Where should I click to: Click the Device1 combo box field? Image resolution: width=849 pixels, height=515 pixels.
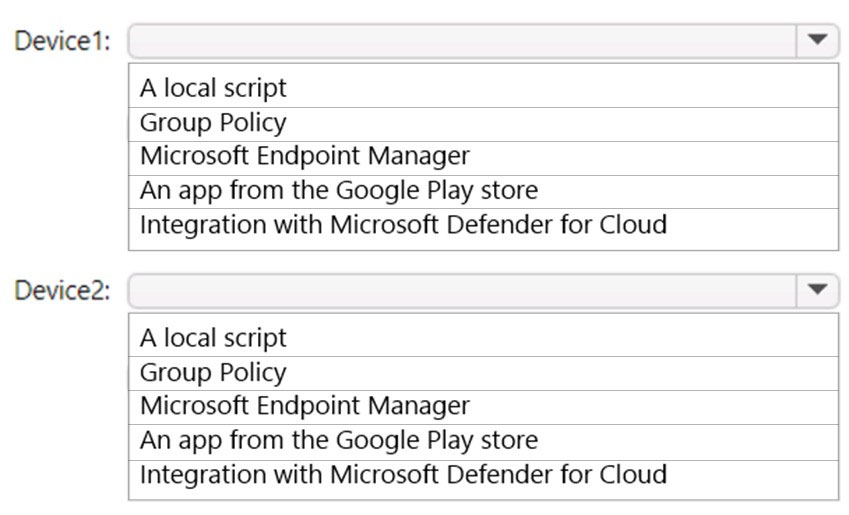(x=483, y=41)
